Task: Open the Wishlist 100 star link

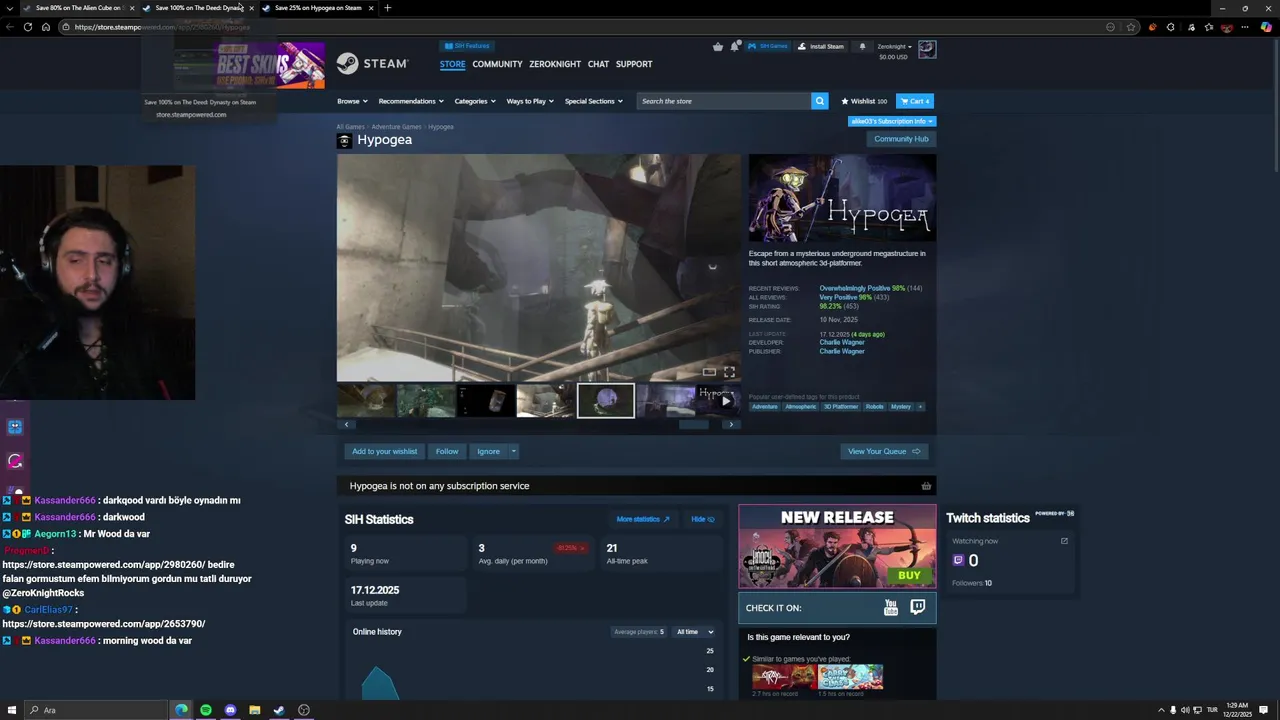Action: point(864,101)
